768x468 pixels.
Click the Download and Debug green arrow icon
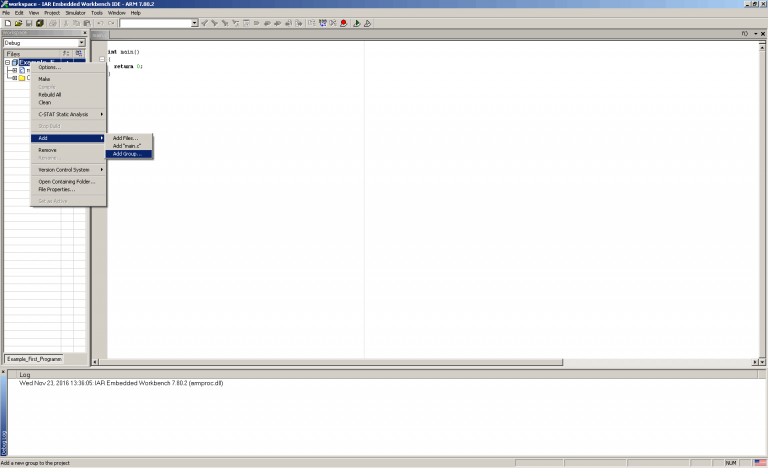click(356, 23)
